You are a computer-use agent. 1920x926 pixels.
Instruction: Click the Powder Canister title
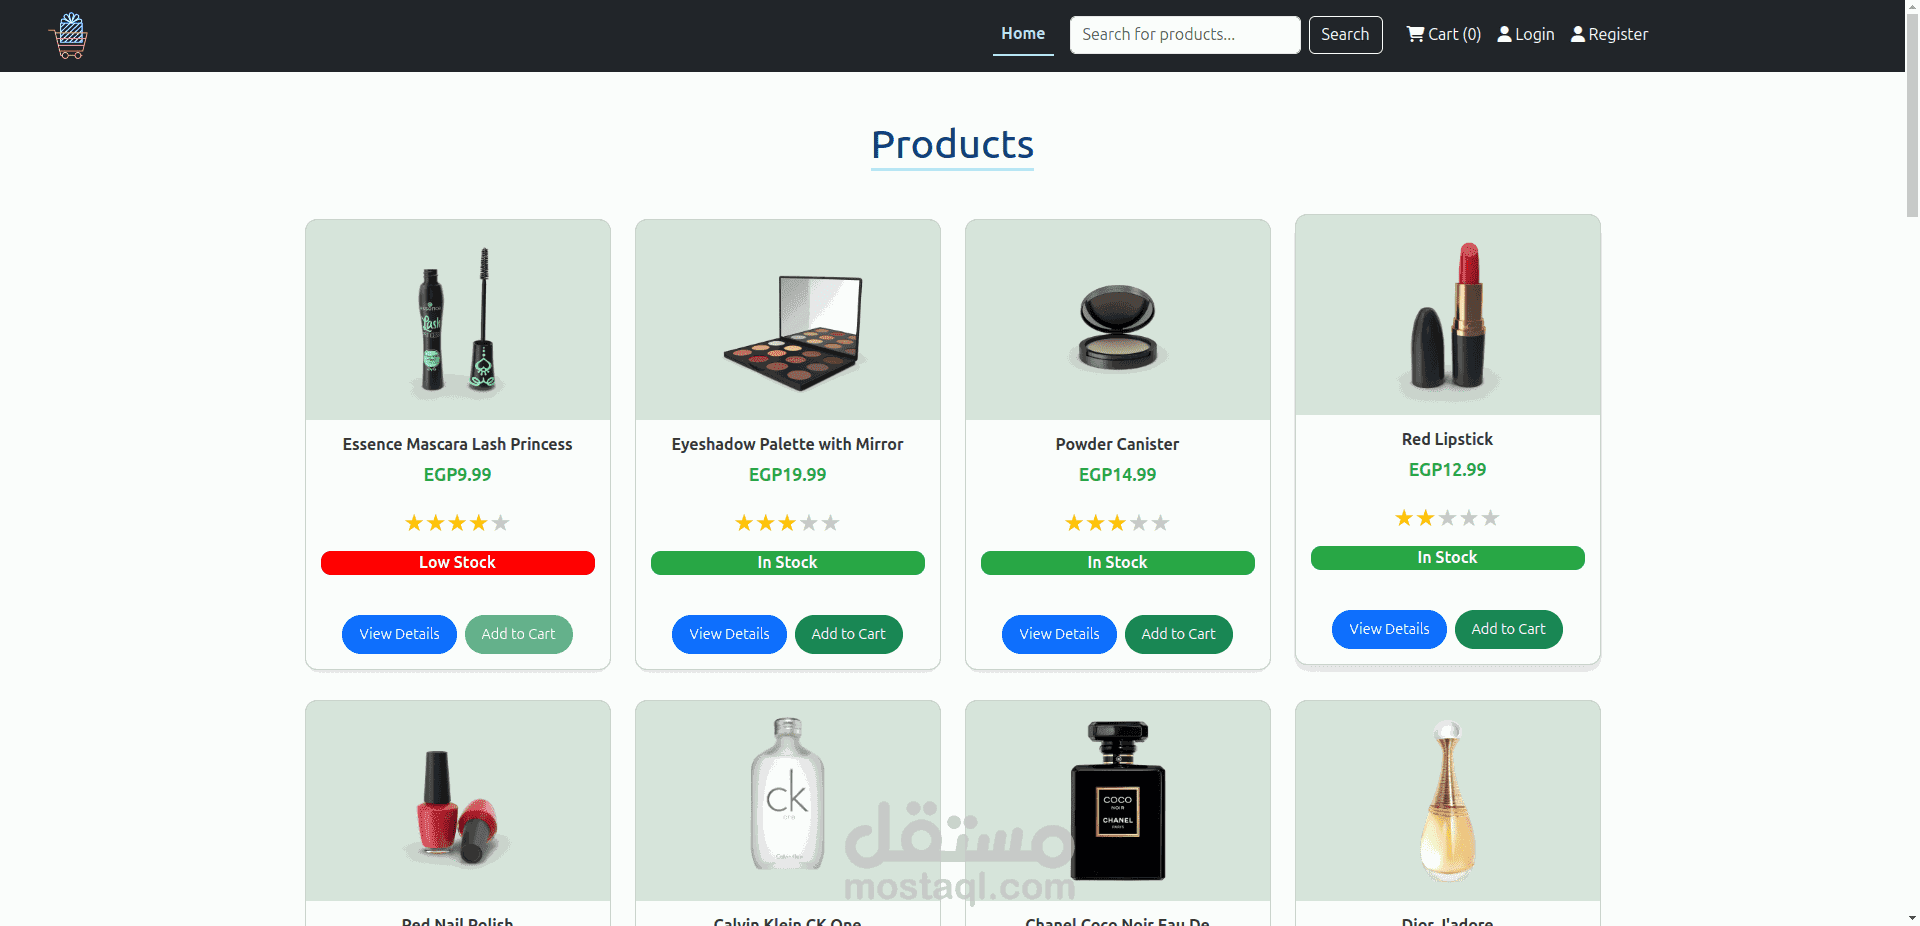point(1117,444)
